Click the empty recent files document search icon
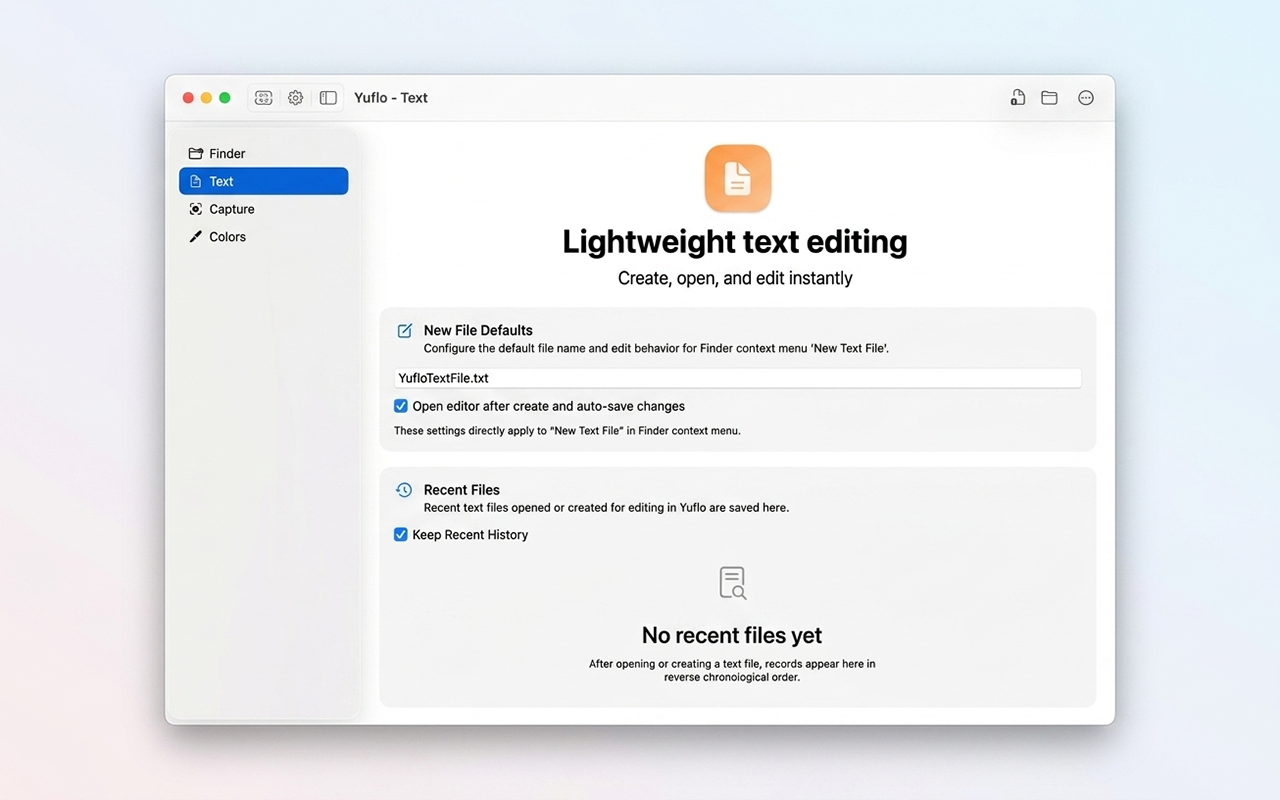Screen dimensions: 1280x800 [733, 583]
